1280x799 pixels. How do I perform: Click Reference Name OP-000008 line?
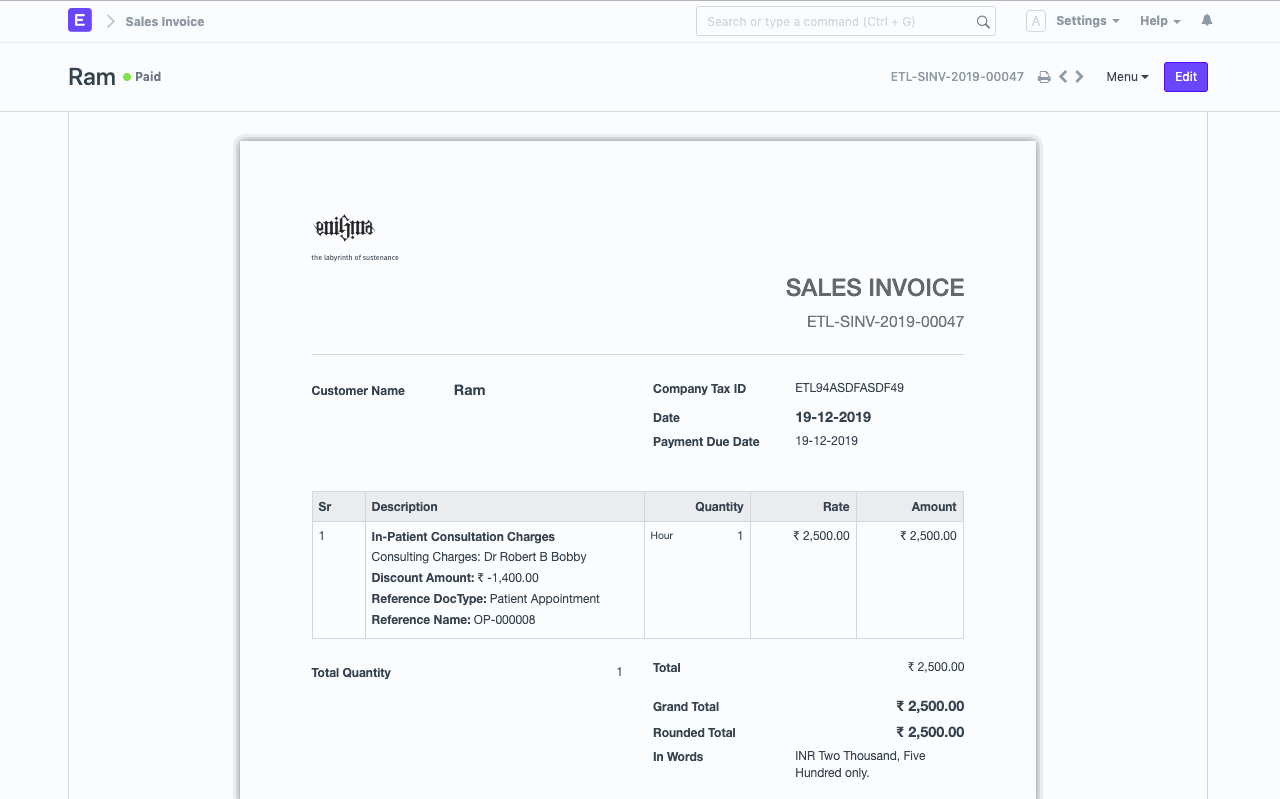tap(453, 620)
